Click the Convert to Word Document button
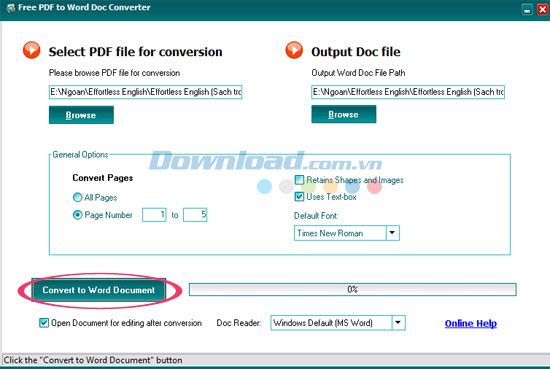Viewport: 550px width, 369px height. 99,290
